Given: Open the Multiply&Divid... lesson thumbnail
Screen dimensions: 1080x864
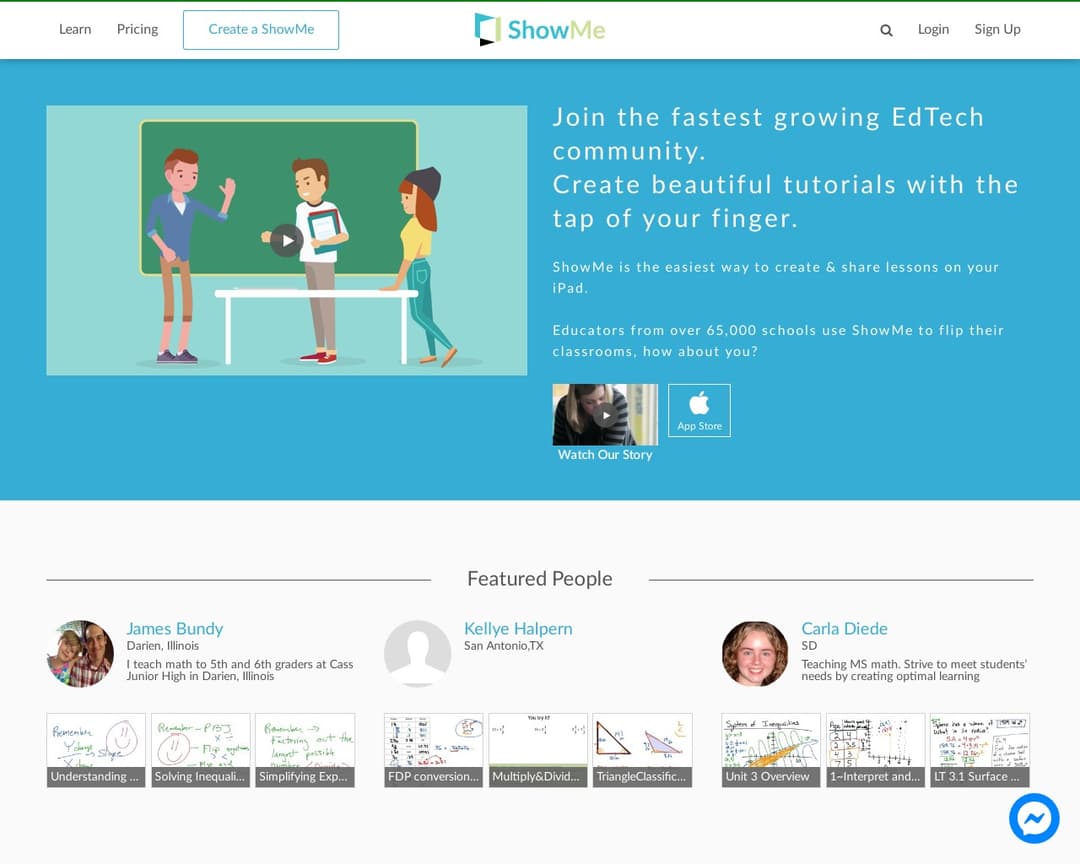Looking at the screenshot, I should pos(538,750).
